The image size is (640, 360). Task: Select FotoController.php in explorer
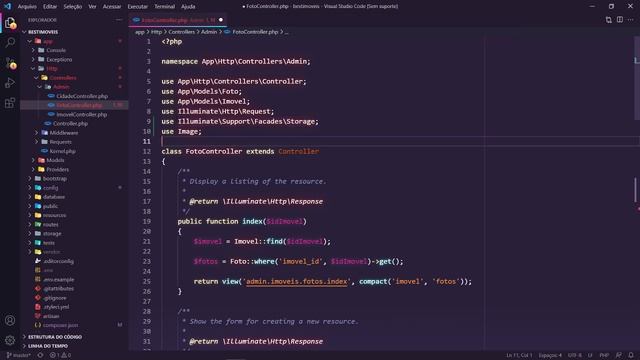[x=74, y=105]
